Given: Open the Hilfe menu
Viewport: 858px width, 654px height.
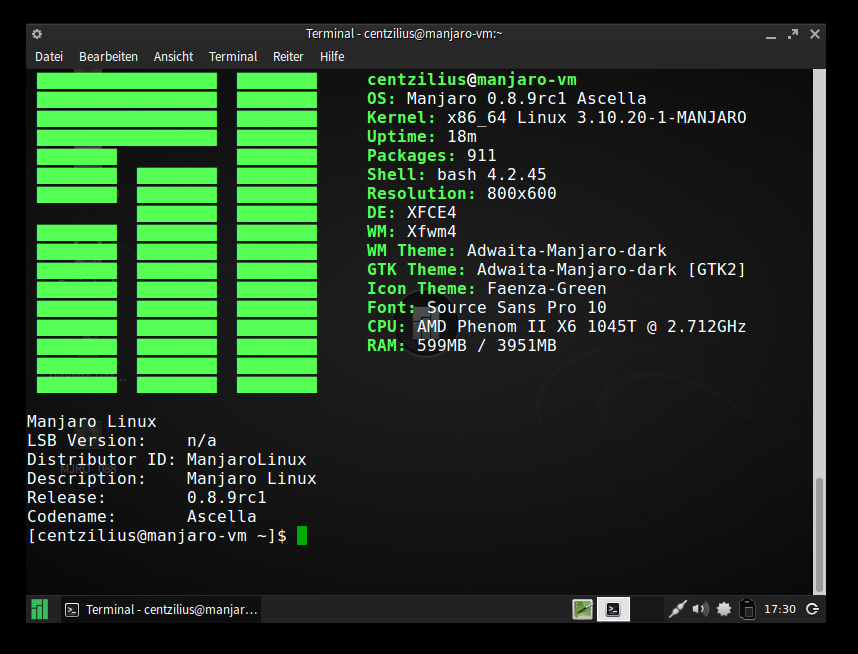Looking at the screenshot, I should (x=332, y=57).
